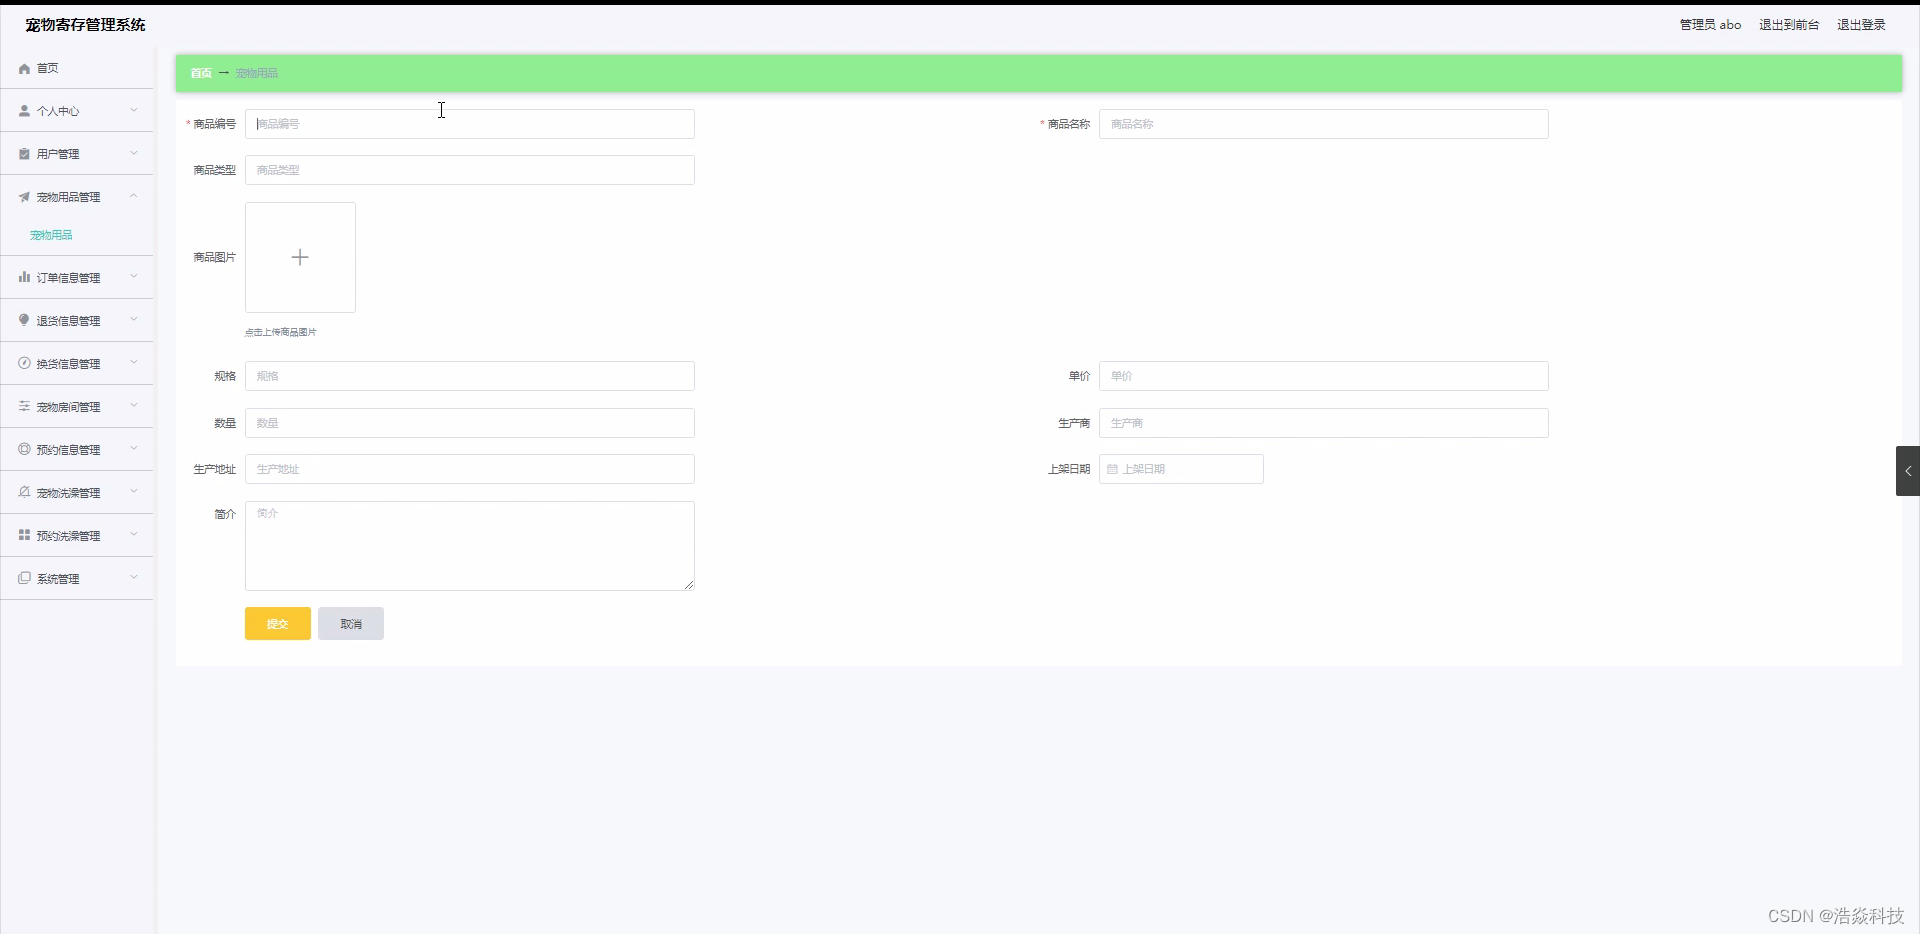This screenshot has height=934, width=1920.
Task: Click the bulb icon for 退货信息管理
Action: [24, 320]
